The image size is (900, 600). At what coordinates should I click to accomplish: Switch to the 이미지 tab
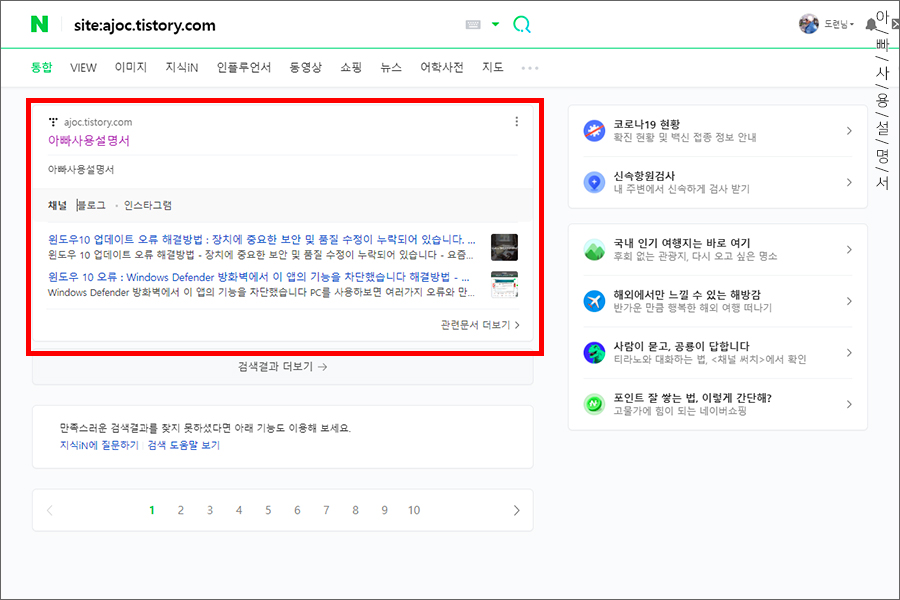131,68
